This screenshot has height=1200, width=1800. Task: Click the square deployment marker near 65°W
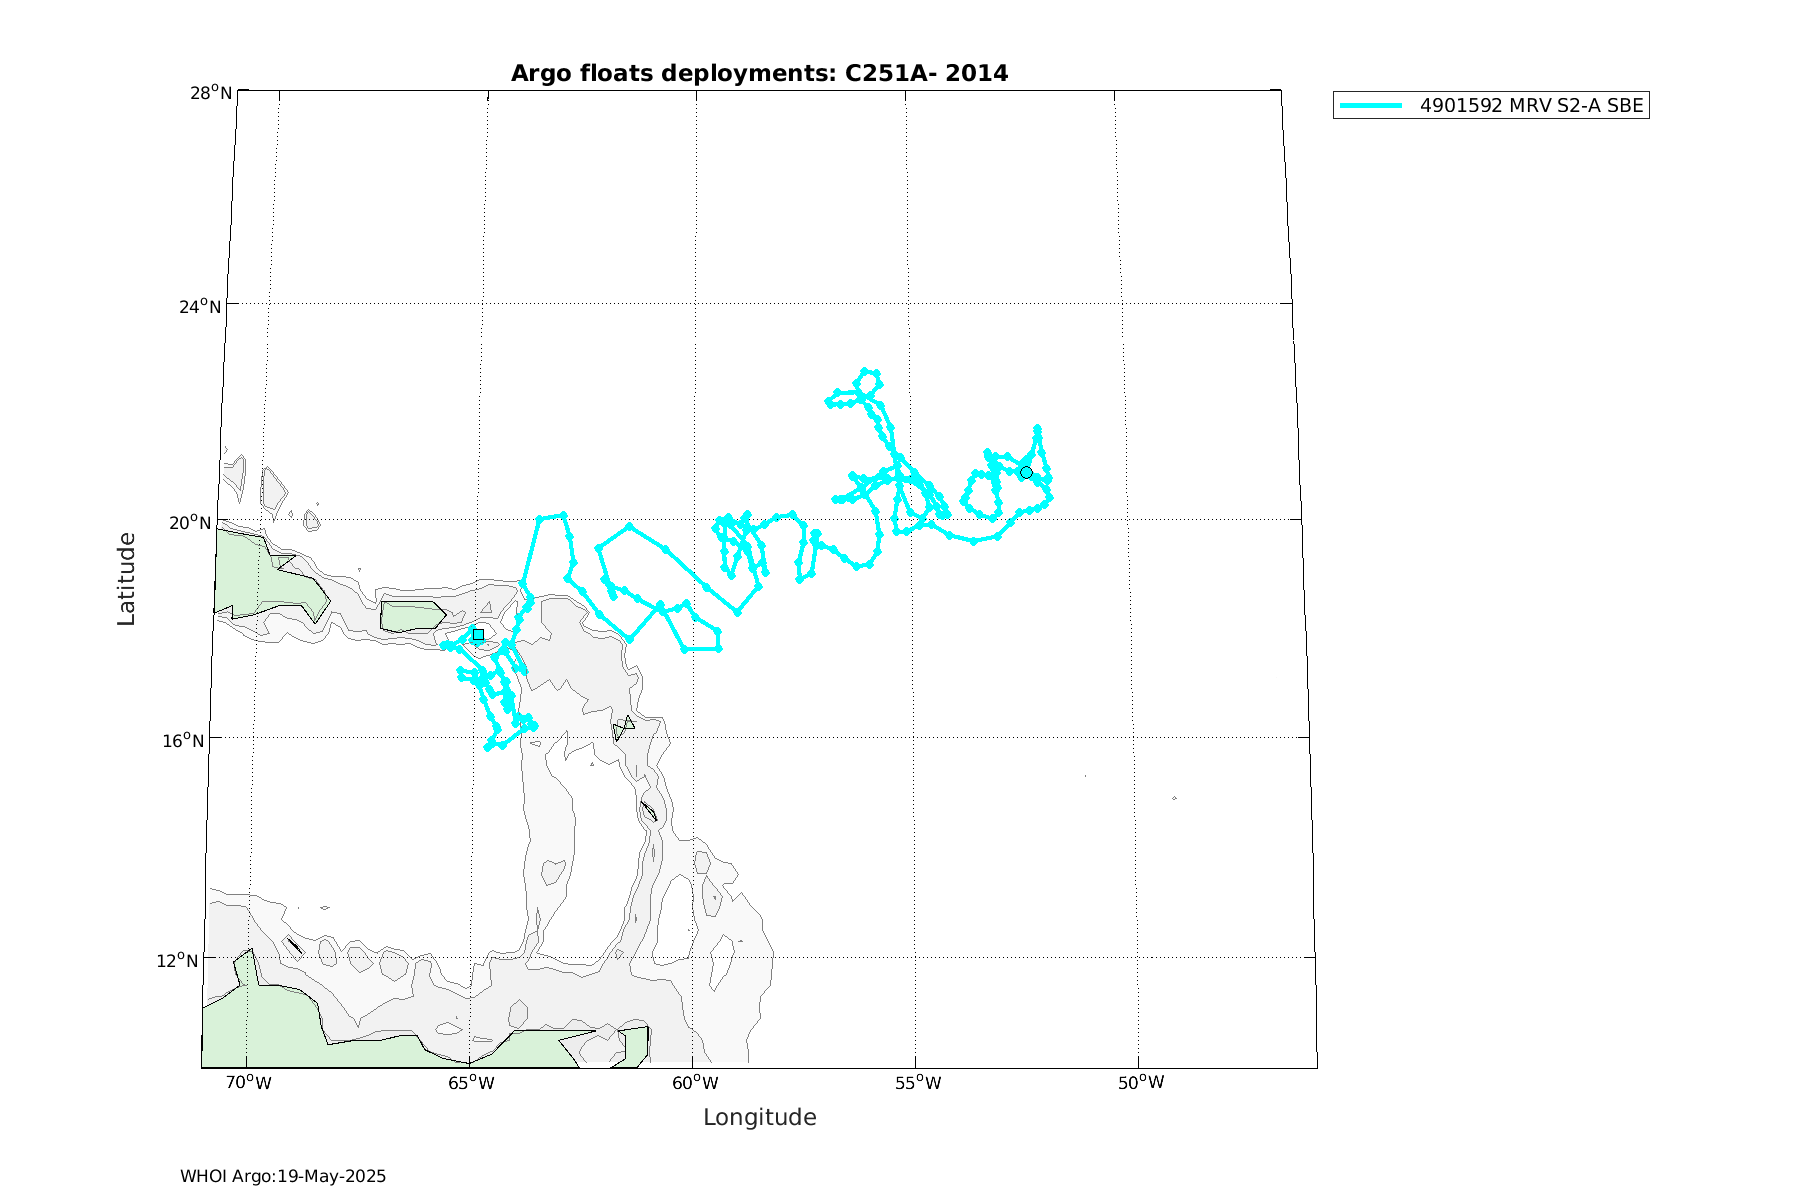pyautogui.click(x=478, y=634)
